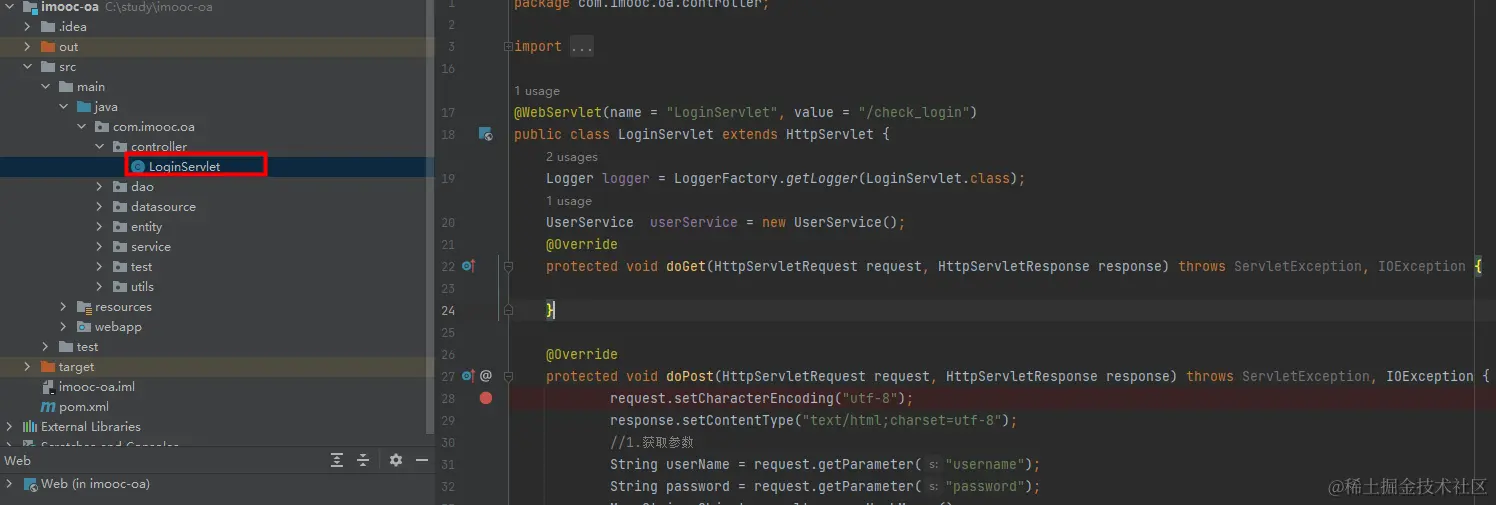Click the servlet gutter icon on line 18
The height and width of the screenshot is (505, 1496).
pos(485,134)
